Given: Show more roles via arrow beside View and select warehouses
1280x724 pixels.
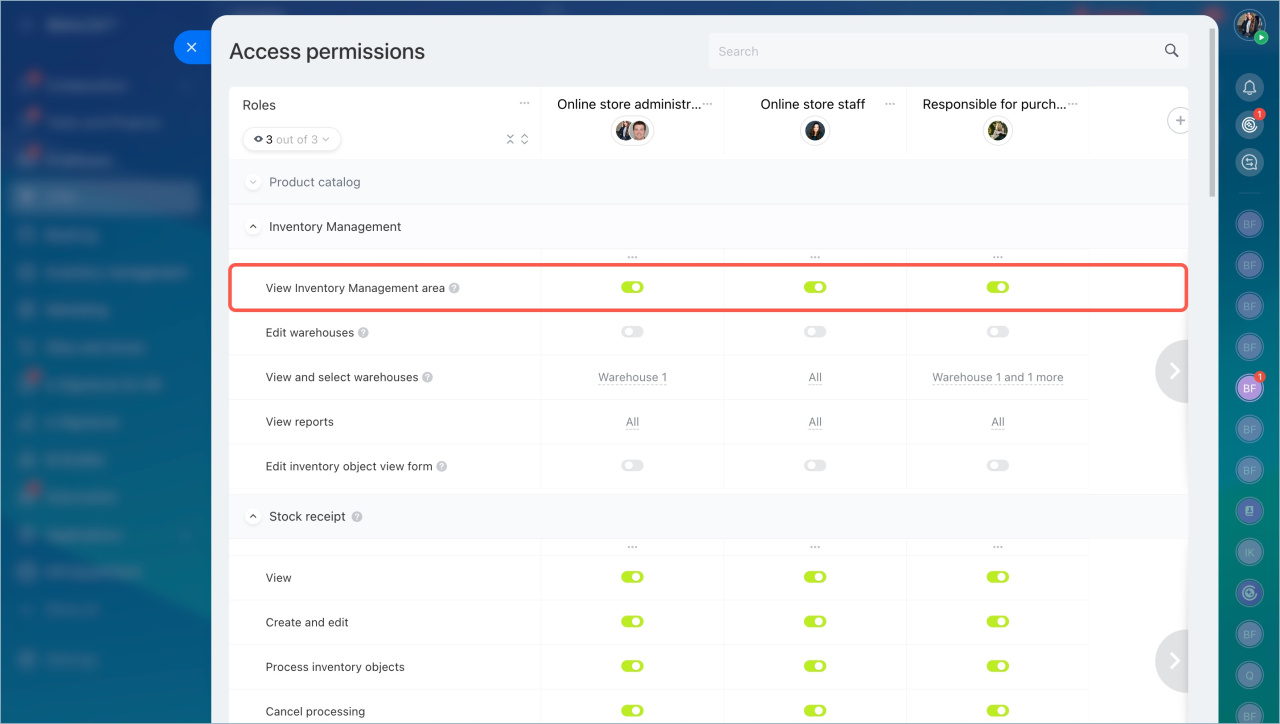Looking at the screenshot, I should [1172, 371].
